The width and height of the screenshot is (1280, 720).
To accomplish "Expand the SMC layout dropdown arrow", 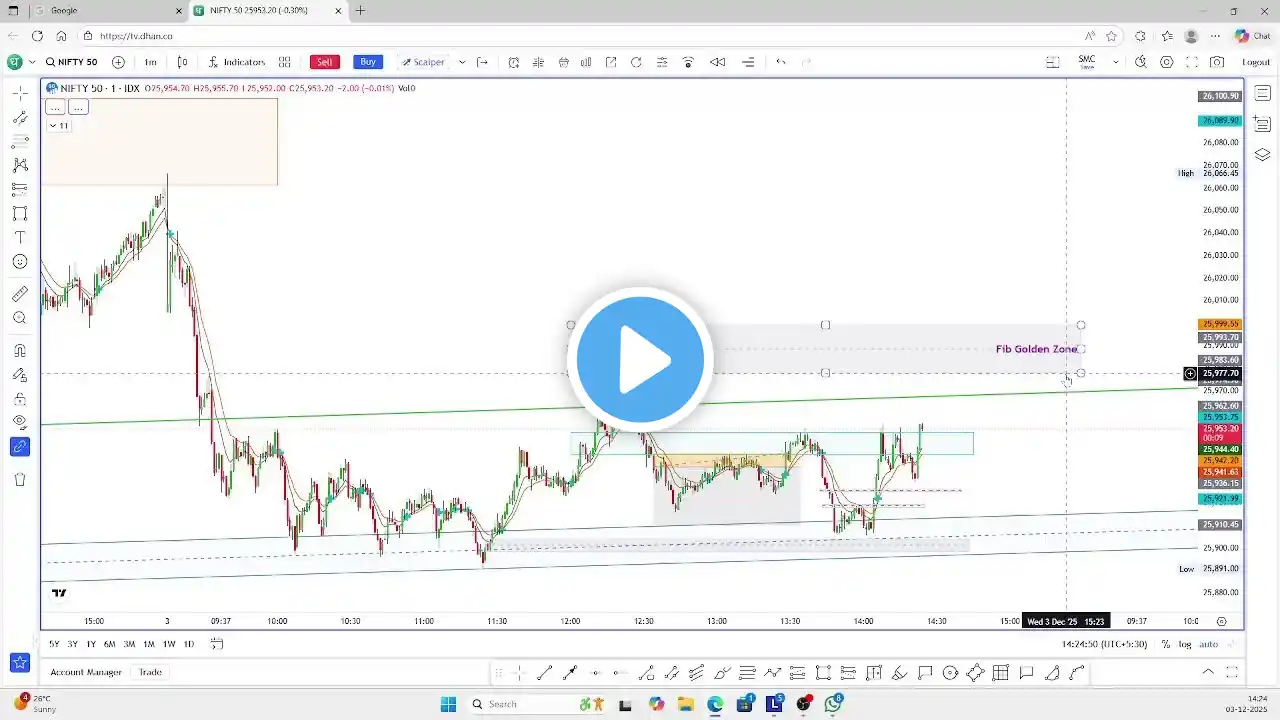I will coord(1115,62).
